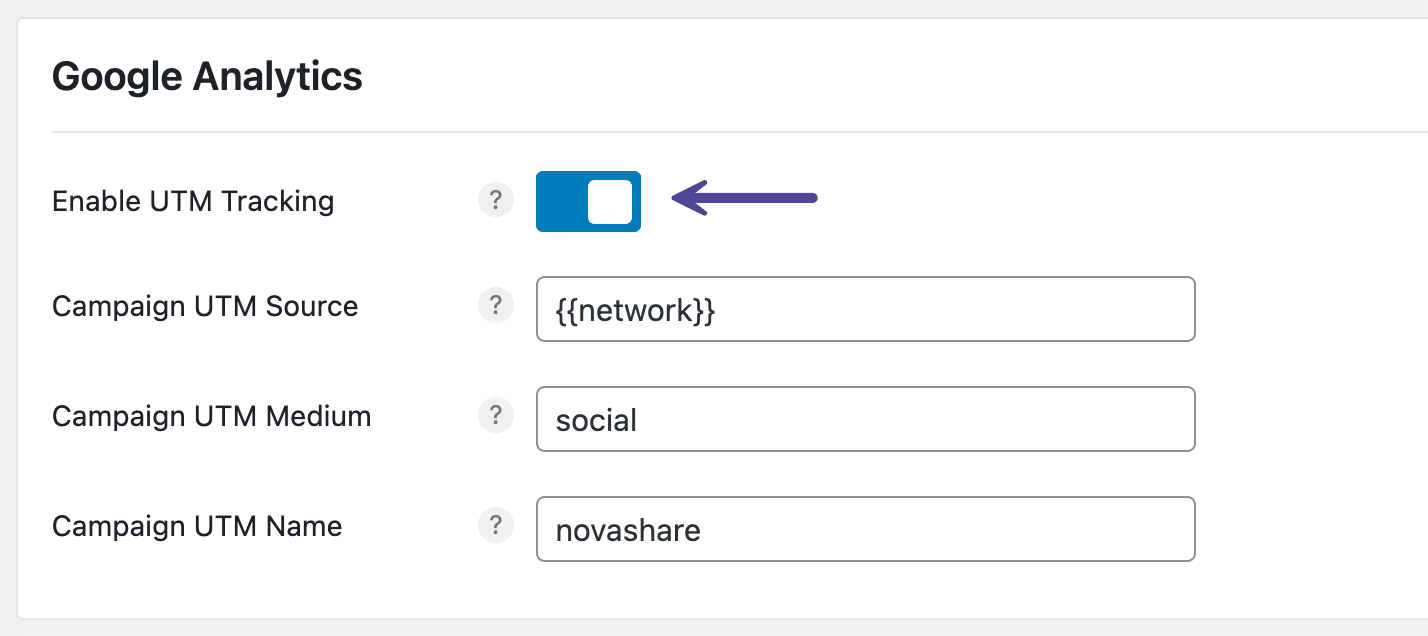This screenshot has height=636, width=1428.
Task: Show help for Campaign UTM Source
Action: [x=496, y=306]
